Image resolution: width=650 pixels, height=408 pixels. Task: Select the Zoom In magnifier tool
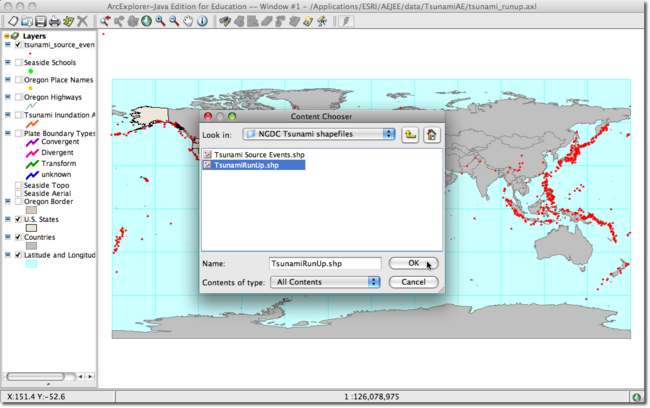160,21
